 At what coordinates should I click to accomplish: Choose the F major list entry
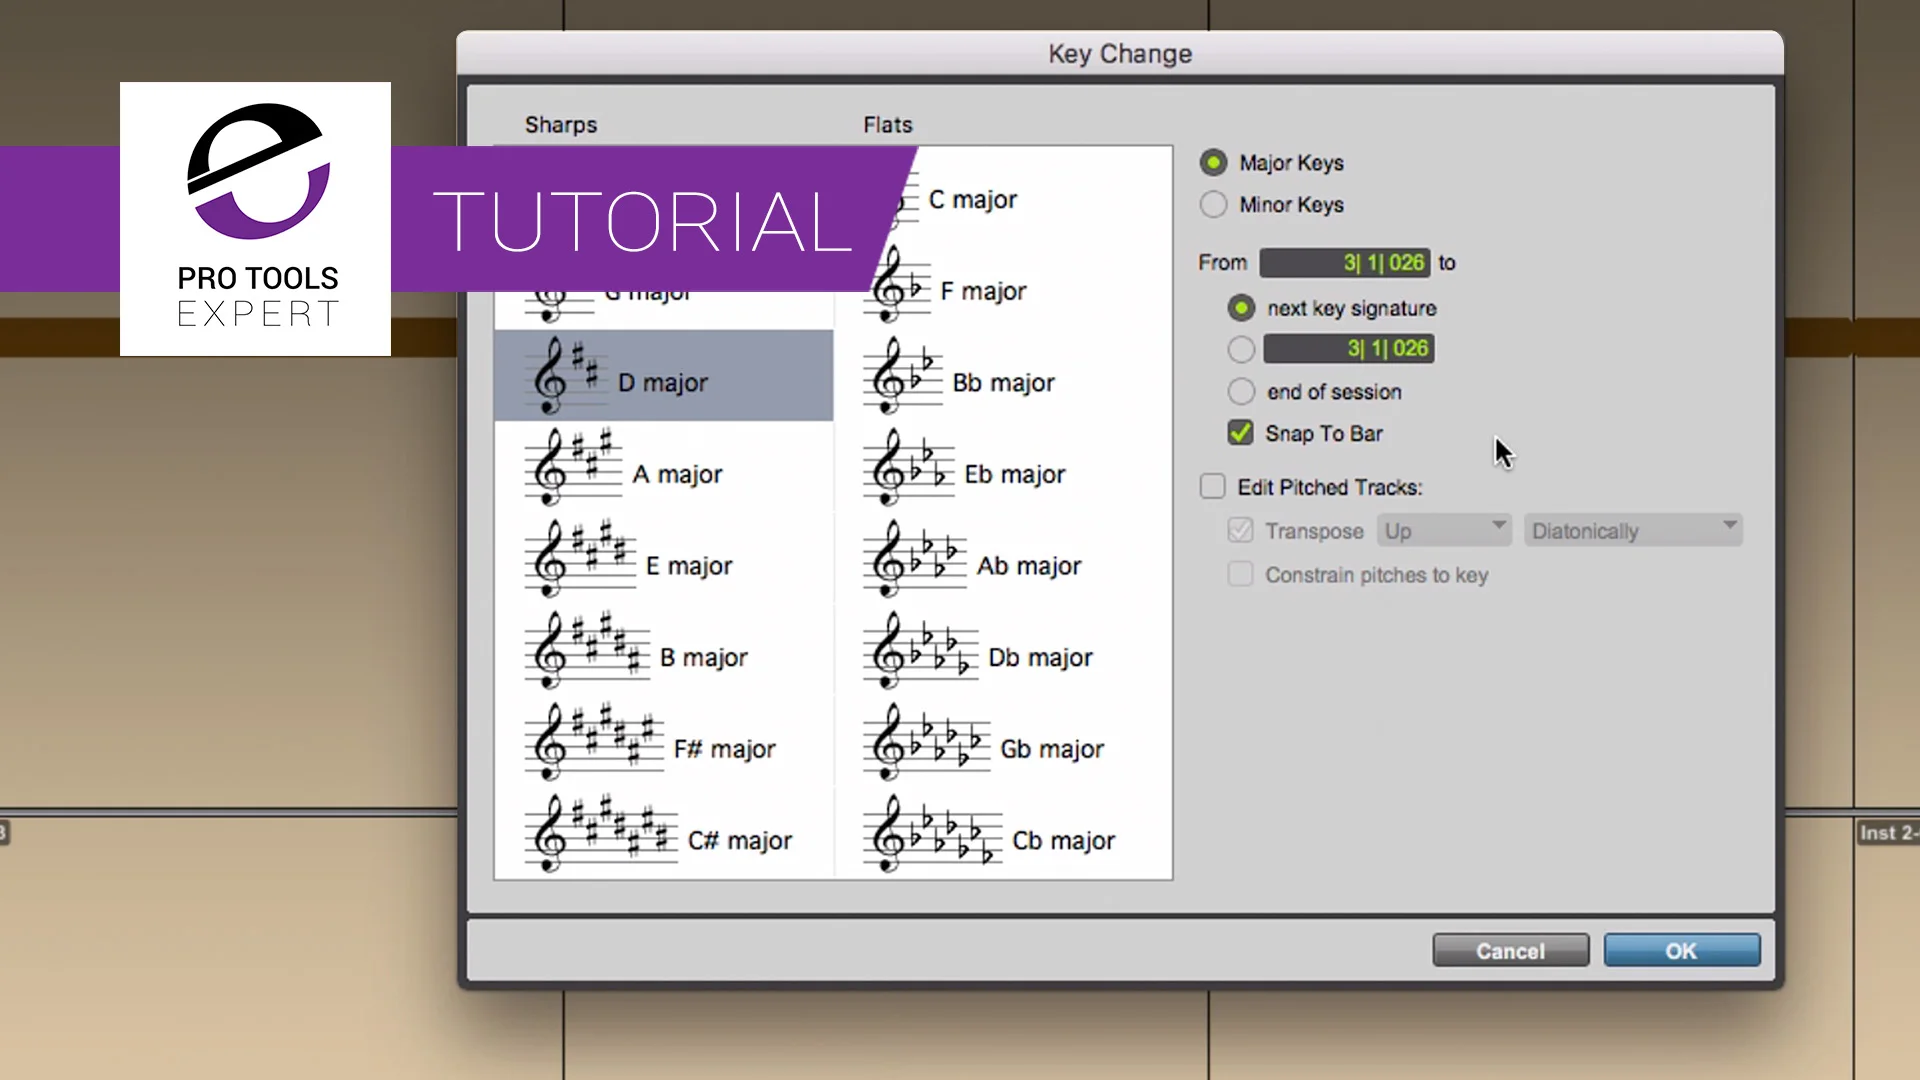click(982, 291)
